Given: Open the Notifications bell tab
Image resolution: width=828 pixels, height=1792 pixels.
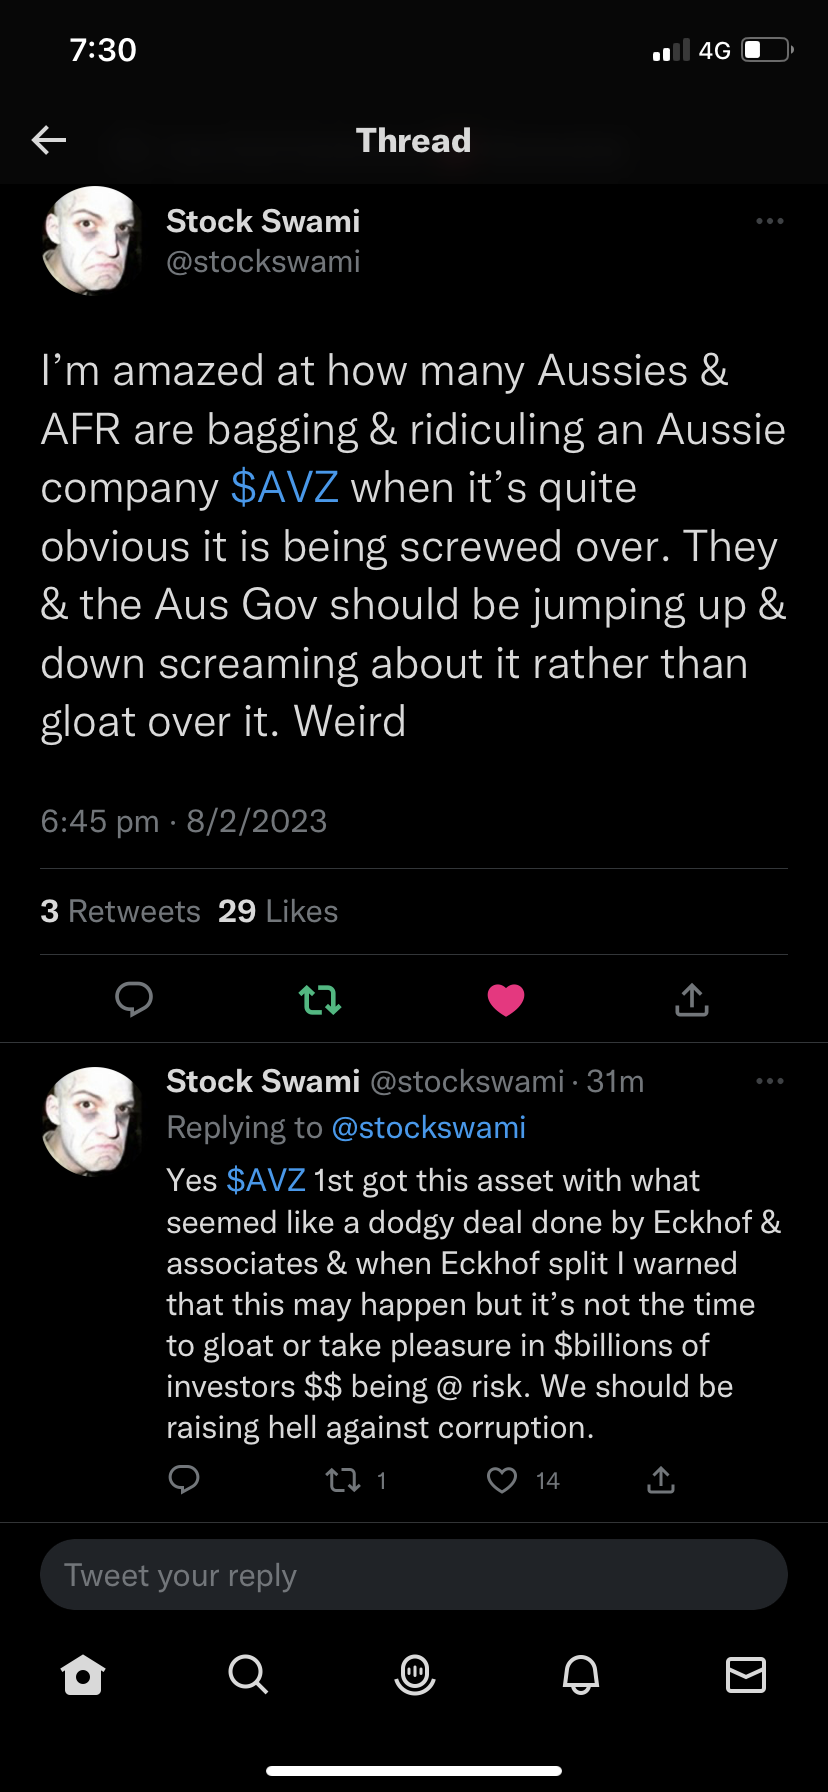Looking at the screenshot, I should (580, 1674).
